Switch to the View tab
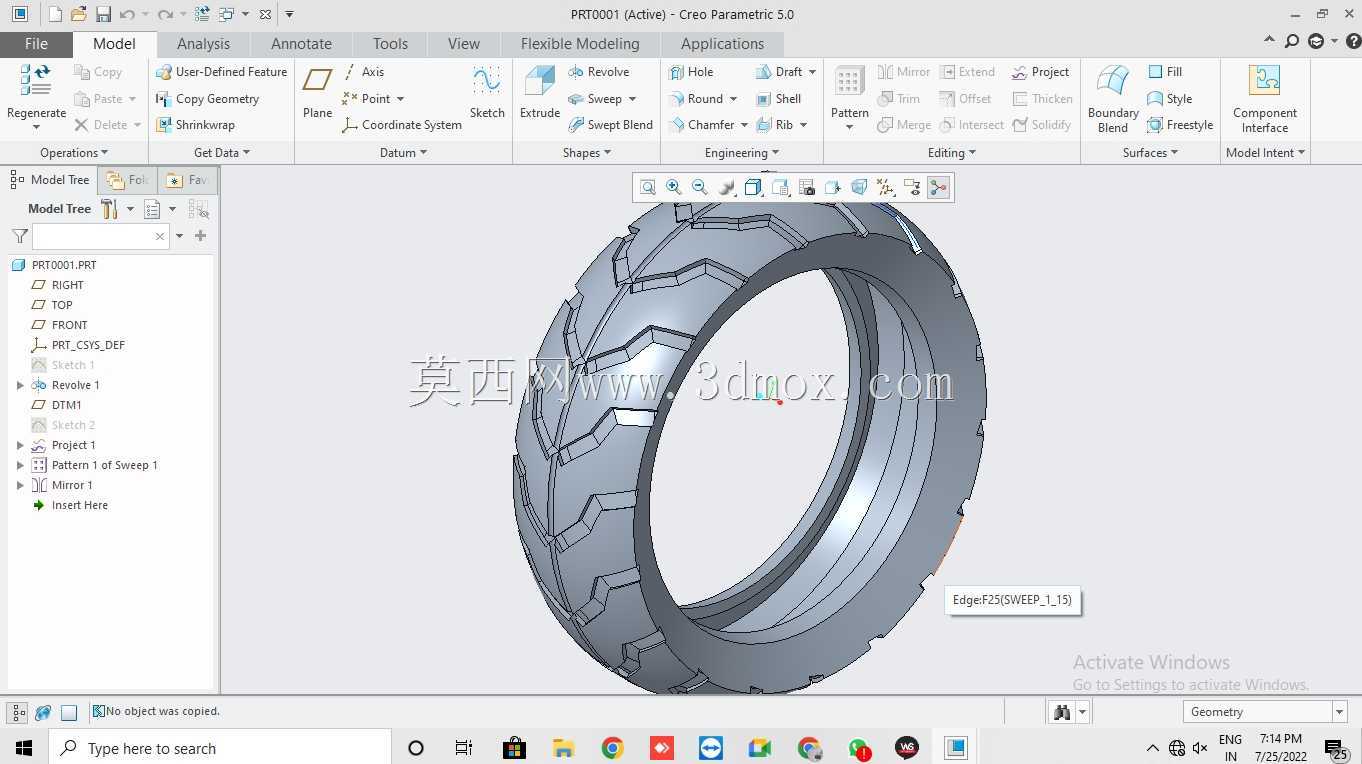Image resolution: width=1362 pixels, height=764 pixels. pyautogui.click(x=463, y=44)
